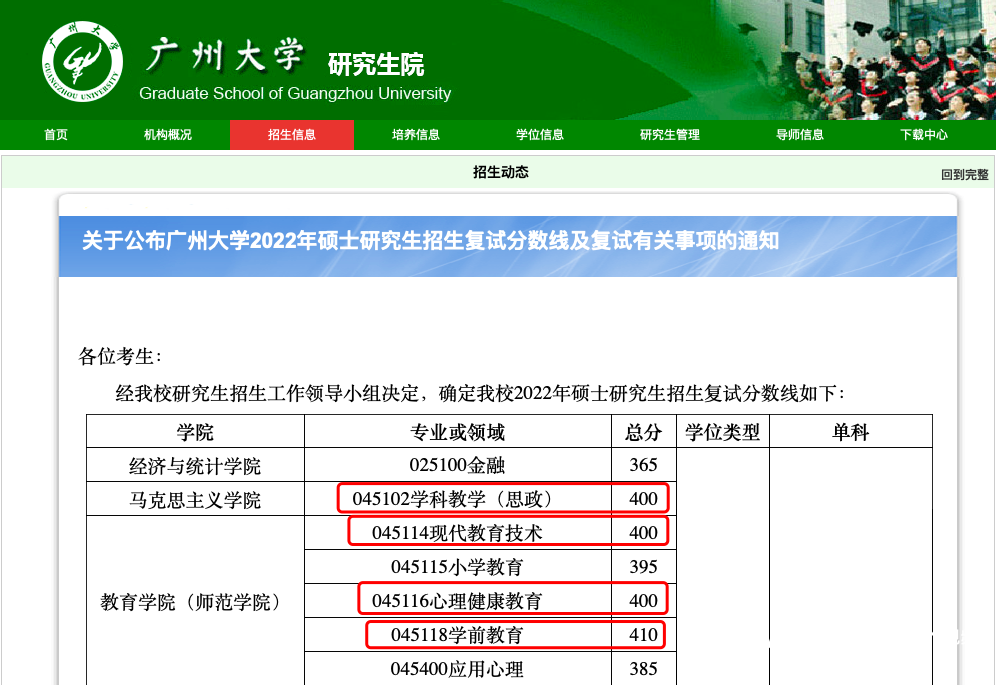The height and width of the screenshot is (685, 996).
Task: Open the 导师信息 menu item
Action: pos(800,135)
